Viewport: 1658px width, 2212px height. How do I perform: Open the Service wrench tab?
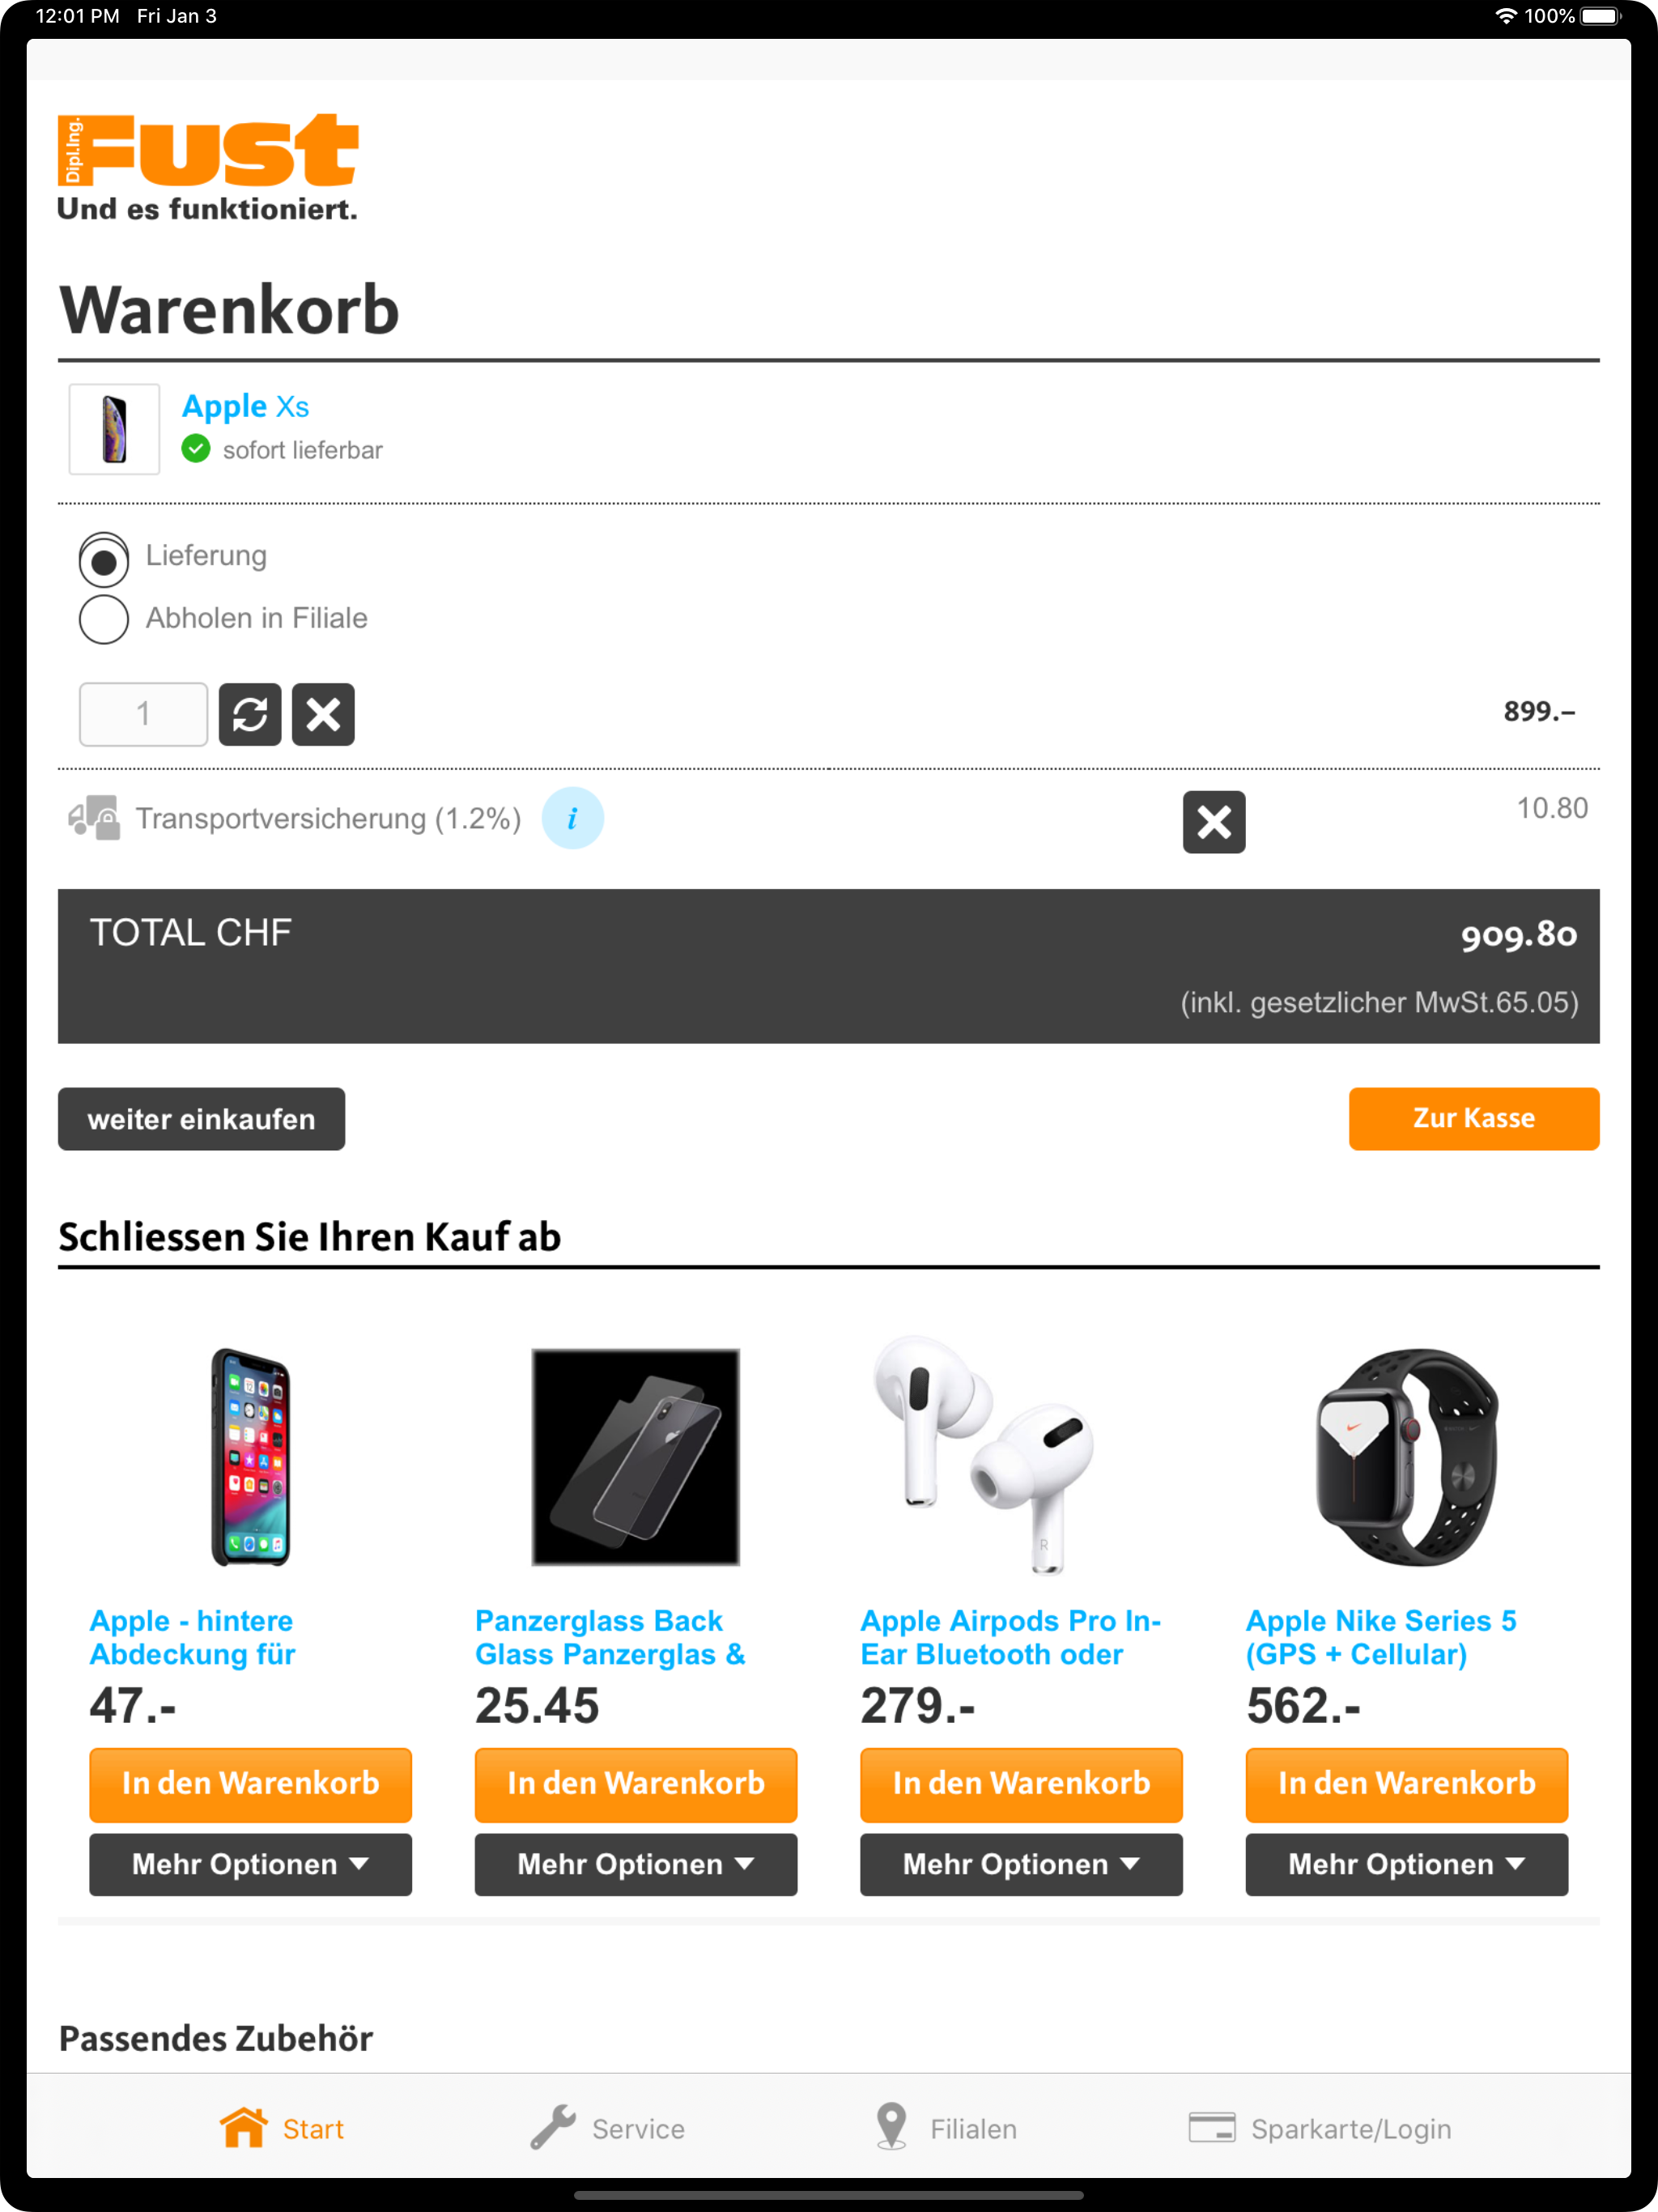click(x=607, y=2128)
